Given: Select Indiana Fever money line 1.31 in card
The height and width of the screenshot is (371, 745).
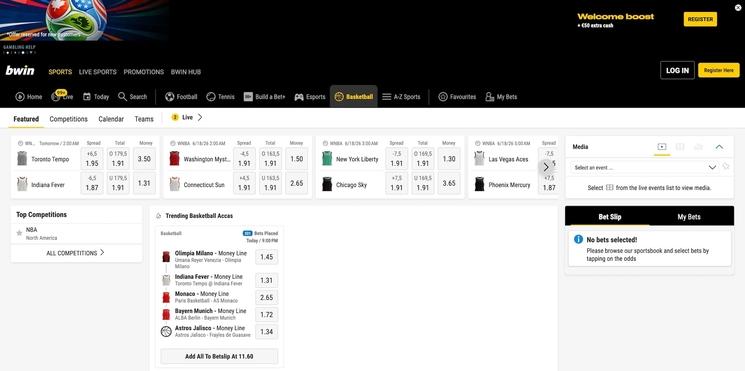Looking at the screenshot, I should pyautogui.click(x=144, y=184).
